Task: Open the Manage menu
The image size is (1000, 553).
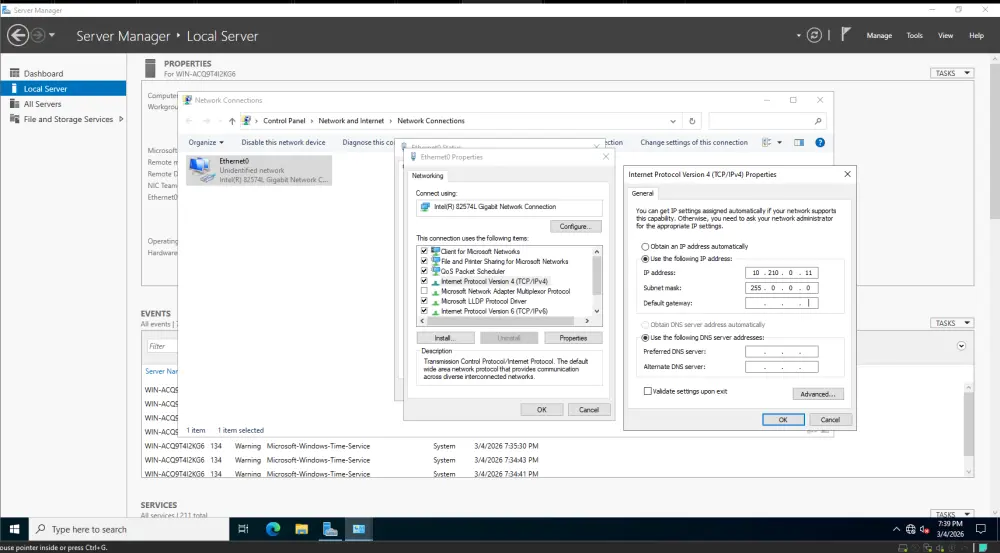Action: coord(879,35)
